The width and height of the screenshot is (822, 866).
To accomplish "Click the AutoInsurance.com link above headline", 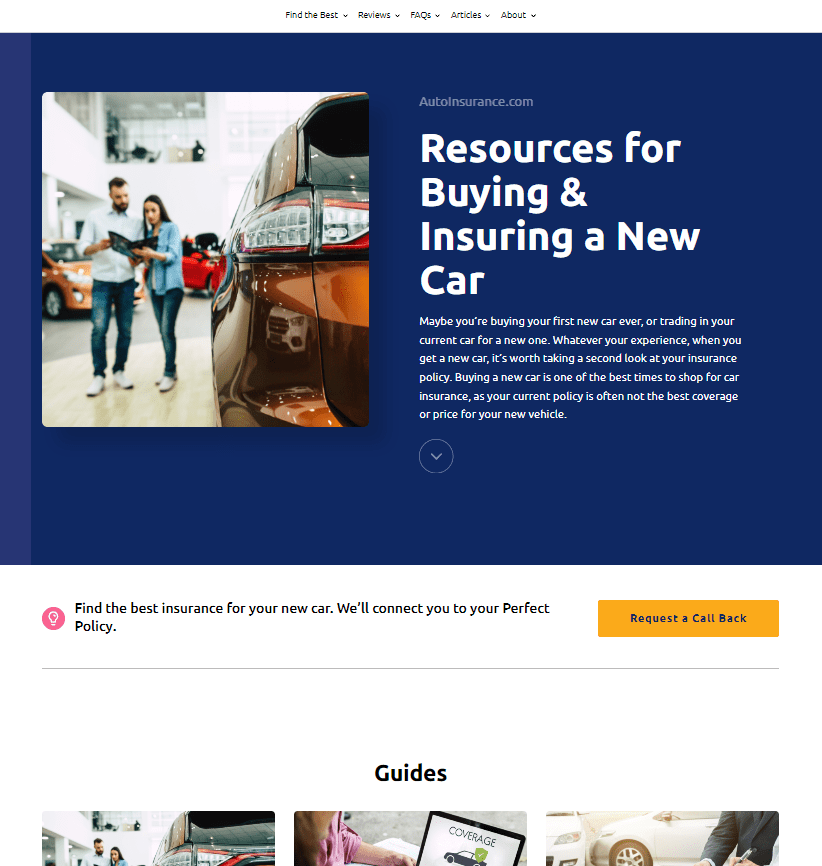I will [476, 102].
